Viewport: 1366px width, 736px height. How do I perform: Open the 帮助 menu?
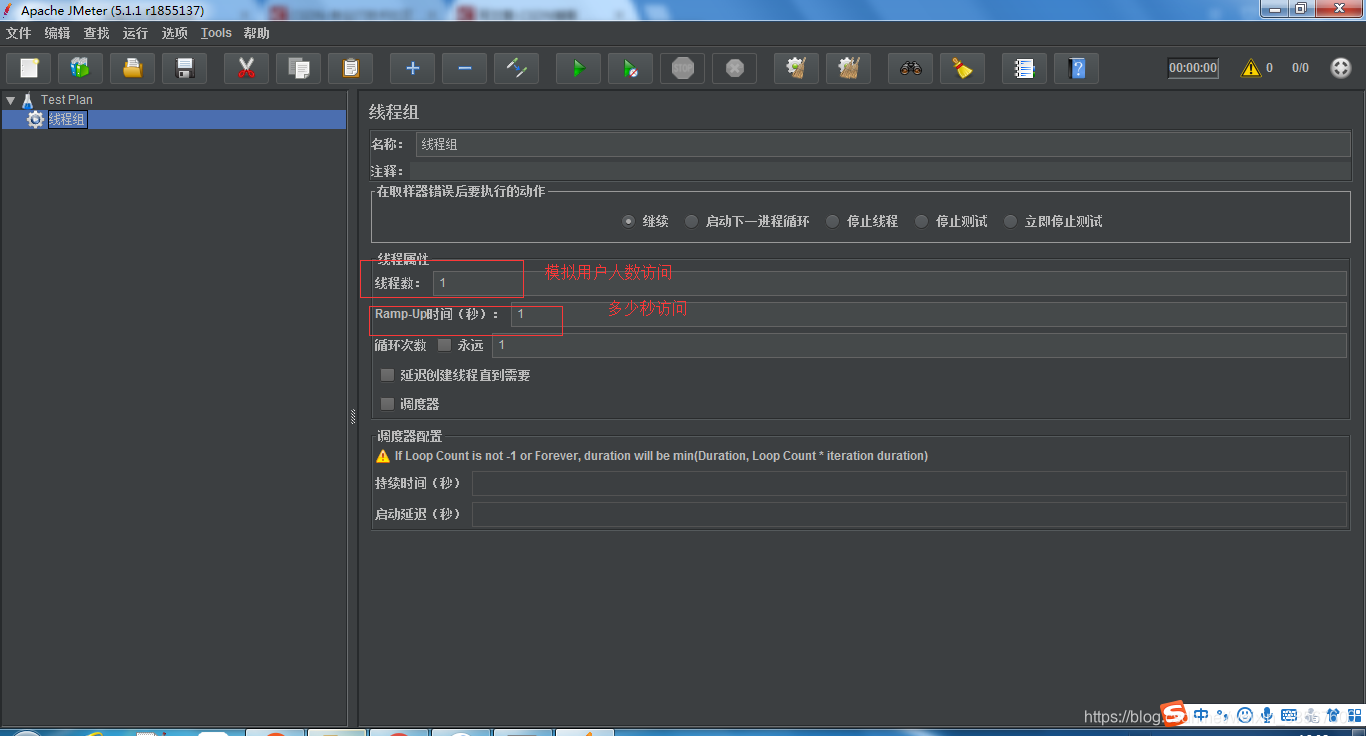(x=256, y=33)
